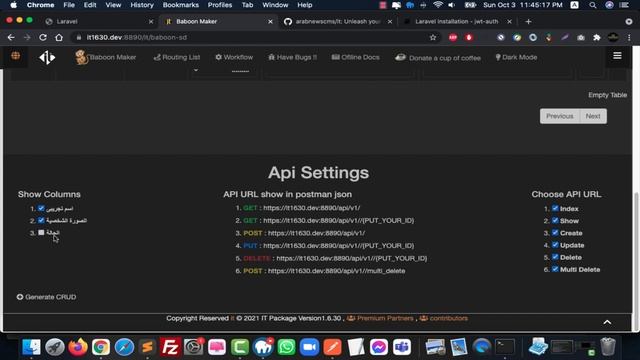Open the Premium Partners link
The image size is (640, 360).
click(380, 318)
